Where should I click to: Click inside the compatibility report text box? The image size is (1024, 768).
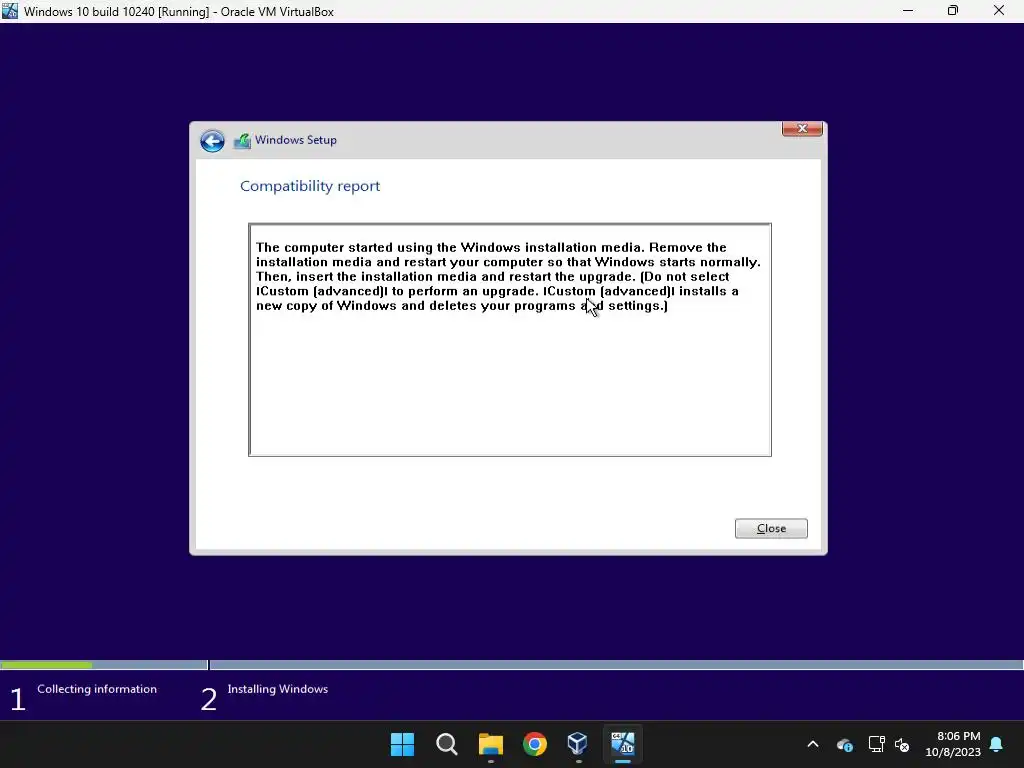(x=510, y=340)
